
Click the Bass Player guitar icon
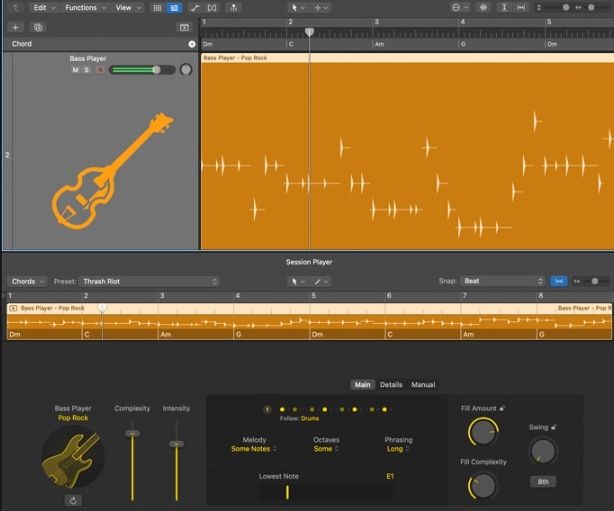point(72,456)
